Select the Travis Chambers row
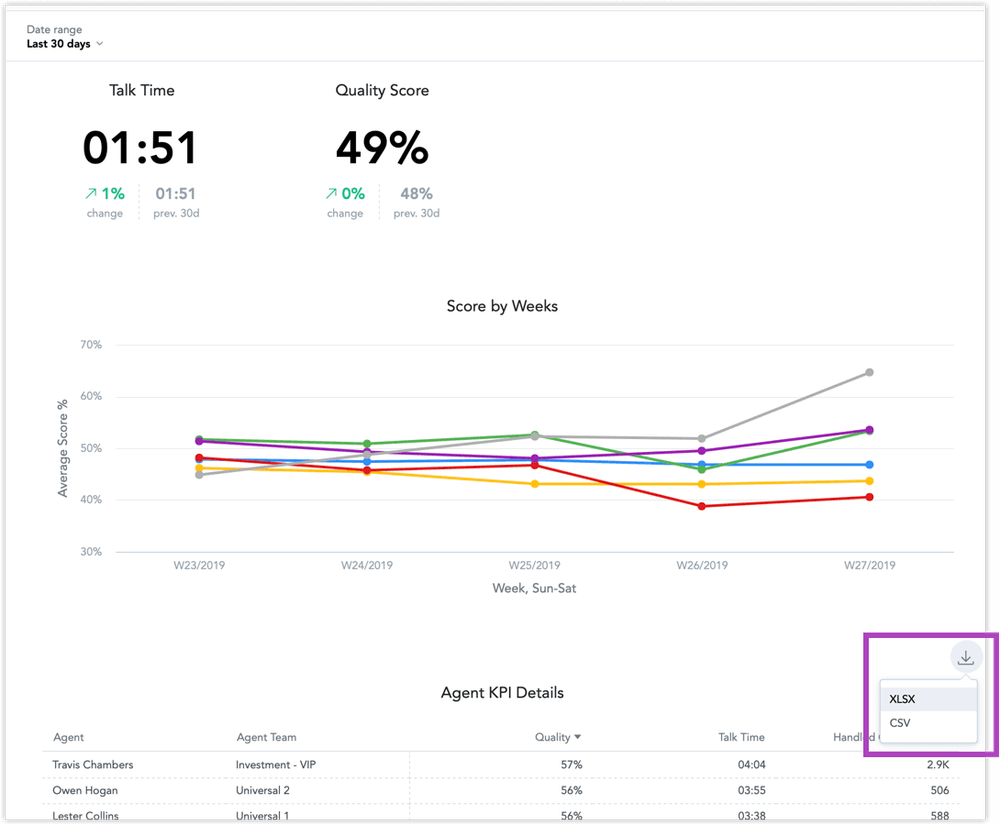The image size is (1000, 825). [x=91, y=763]
